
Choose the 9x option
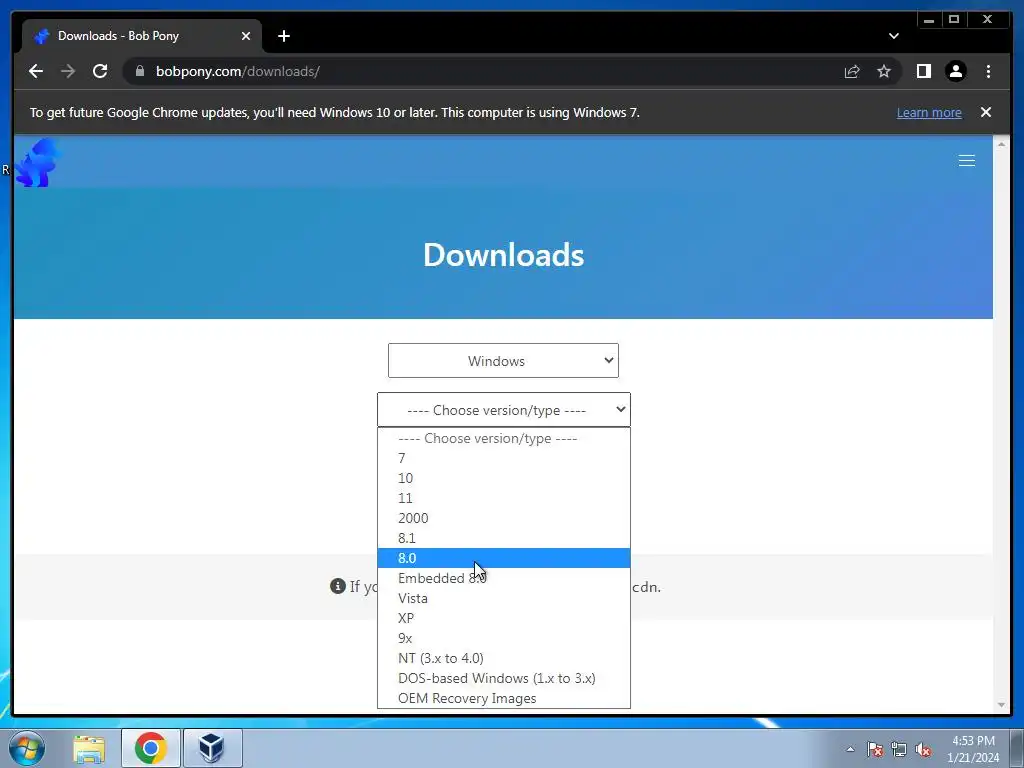pos(504,638)
